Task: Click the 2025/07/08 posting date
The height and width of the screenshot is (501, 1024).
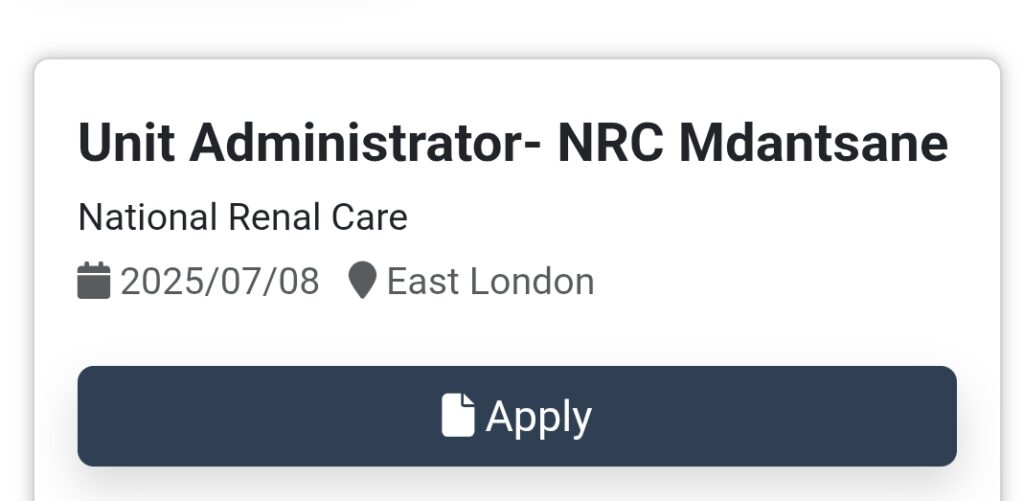Action: click(x=220, y=282)
